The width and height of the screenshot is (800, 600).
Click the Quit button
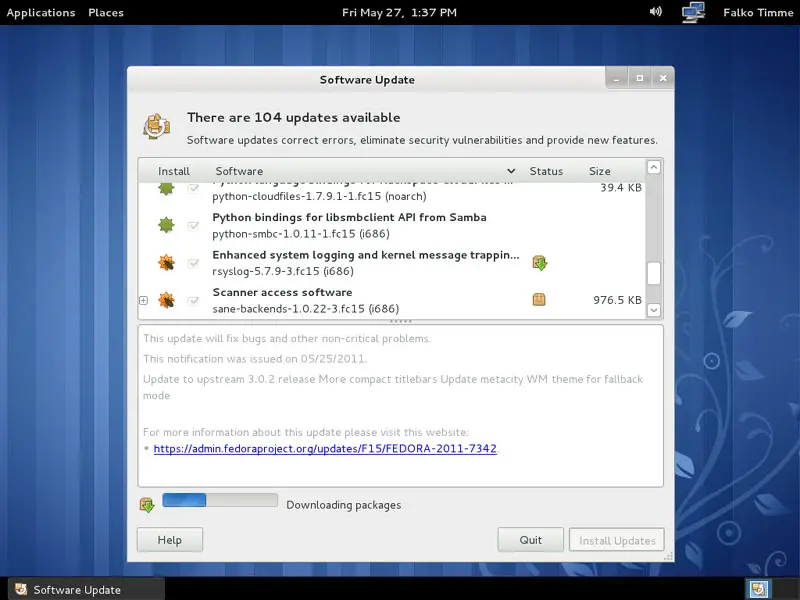[x=531, y=540]
